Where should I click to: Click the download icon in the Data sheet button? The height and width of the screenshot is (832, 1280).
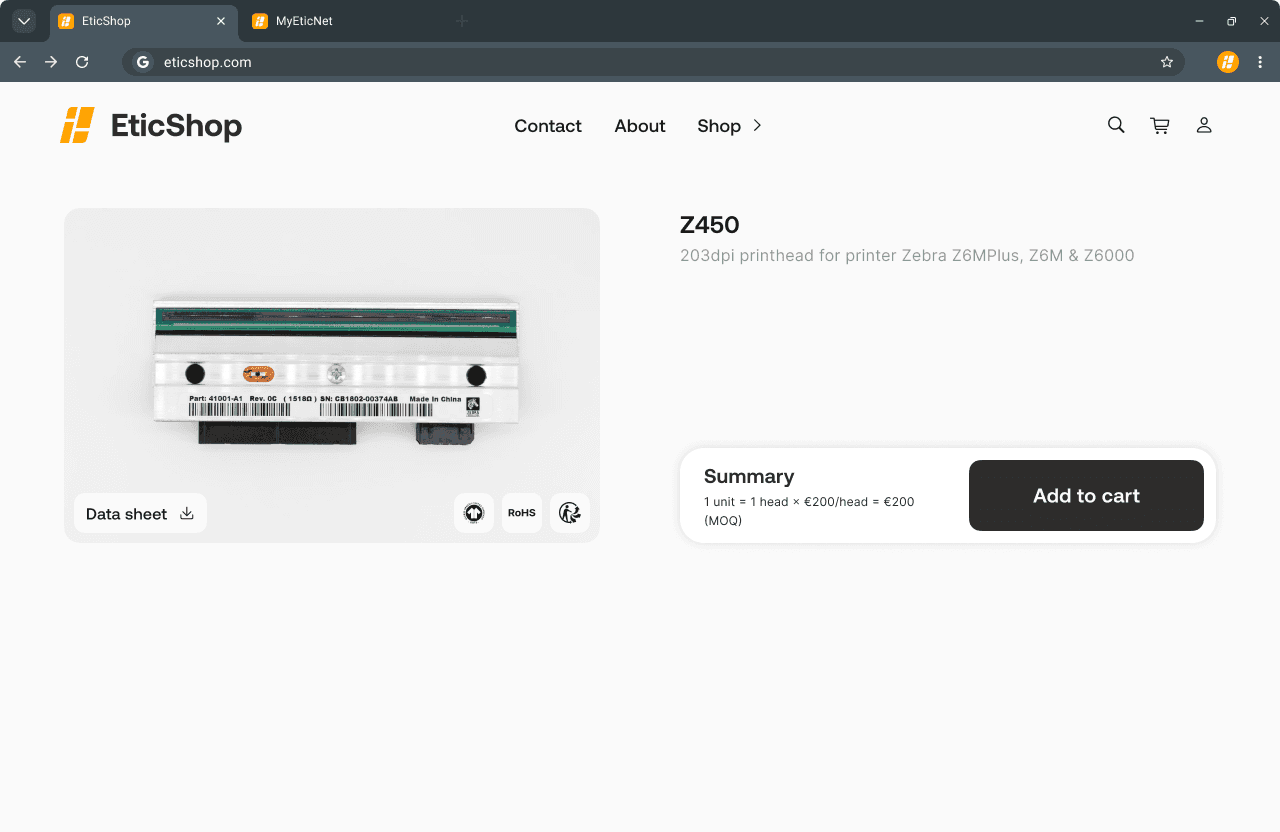[x=187, y=513]
